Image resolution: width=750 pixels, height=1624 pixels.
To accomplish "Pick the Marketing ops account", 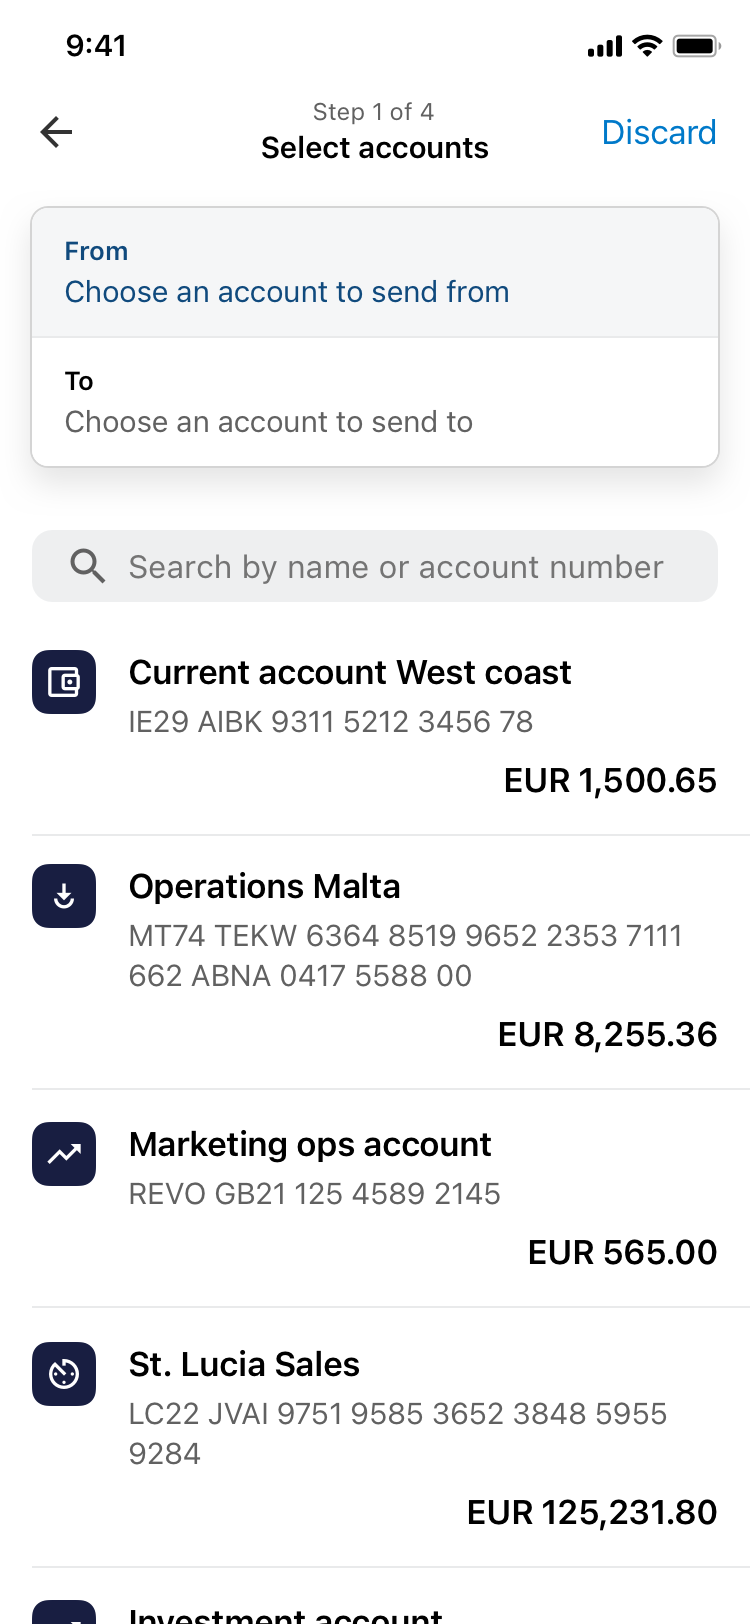I will click(310, 1145).
